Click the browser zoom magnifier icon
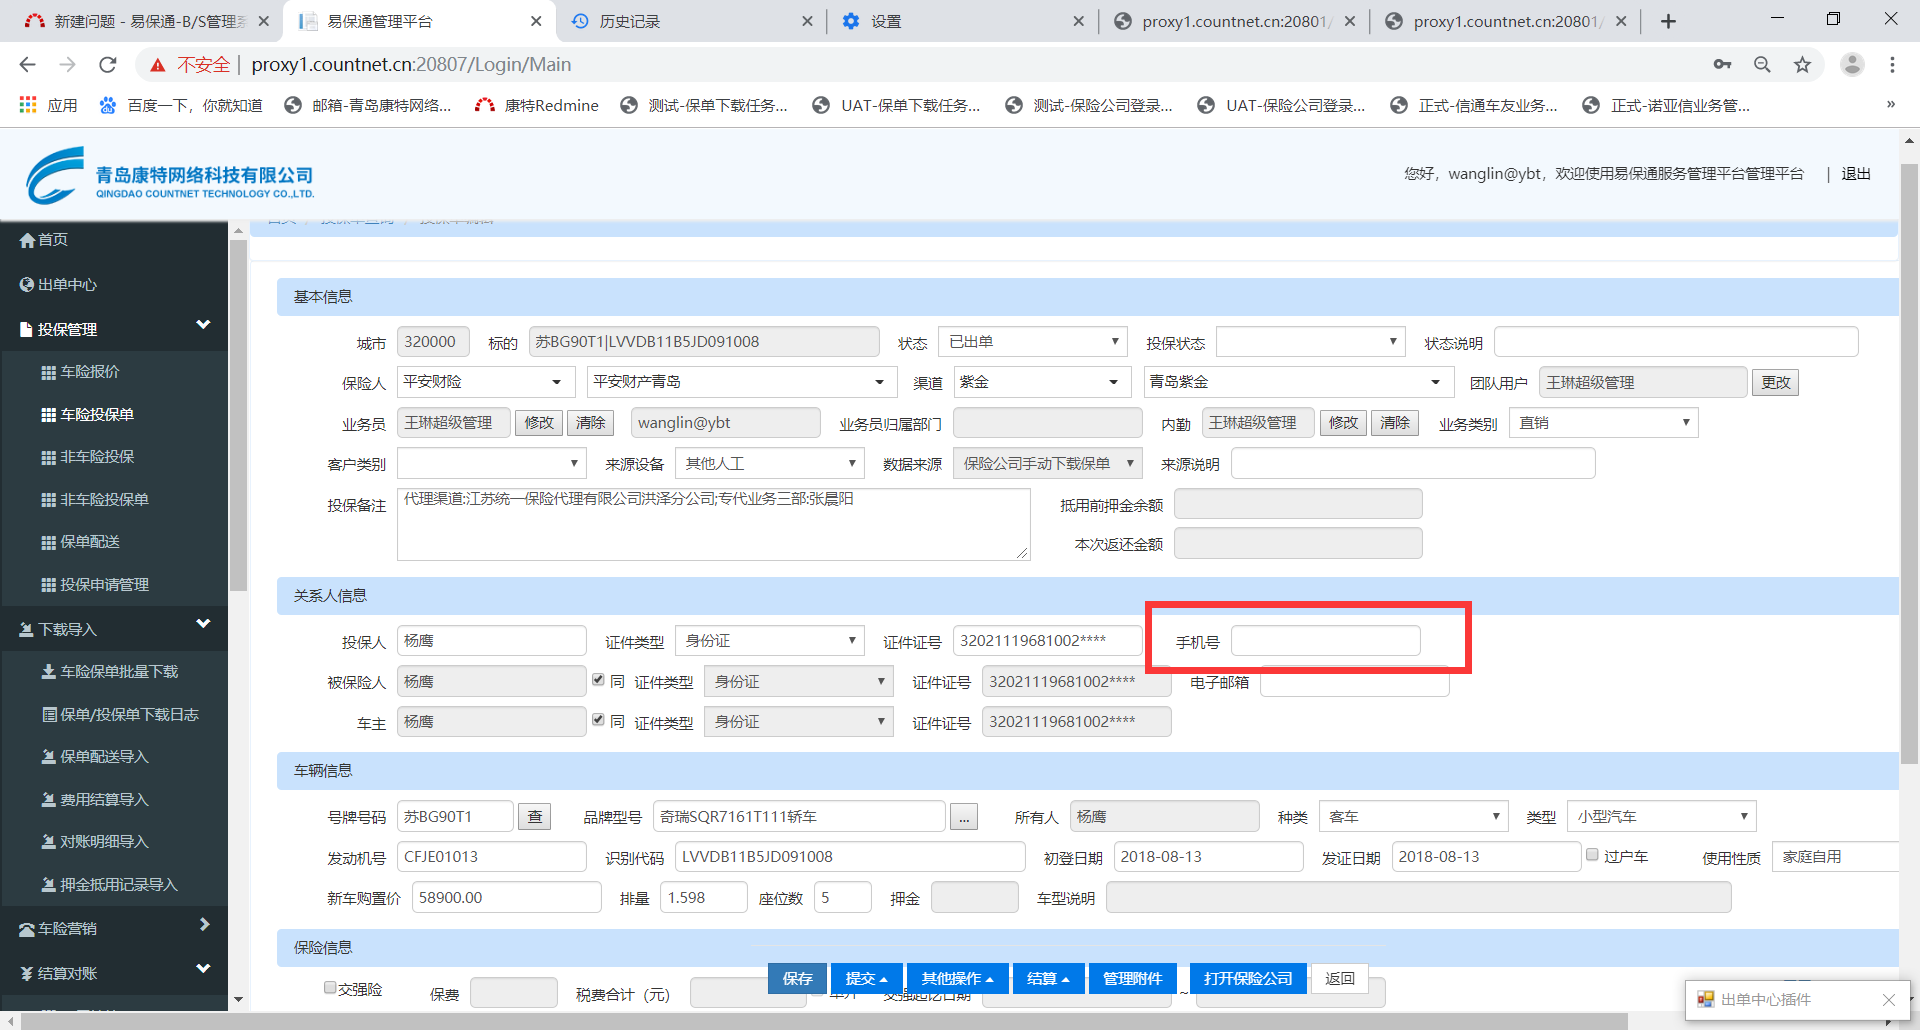1920x1030 pixels. 1762,65
